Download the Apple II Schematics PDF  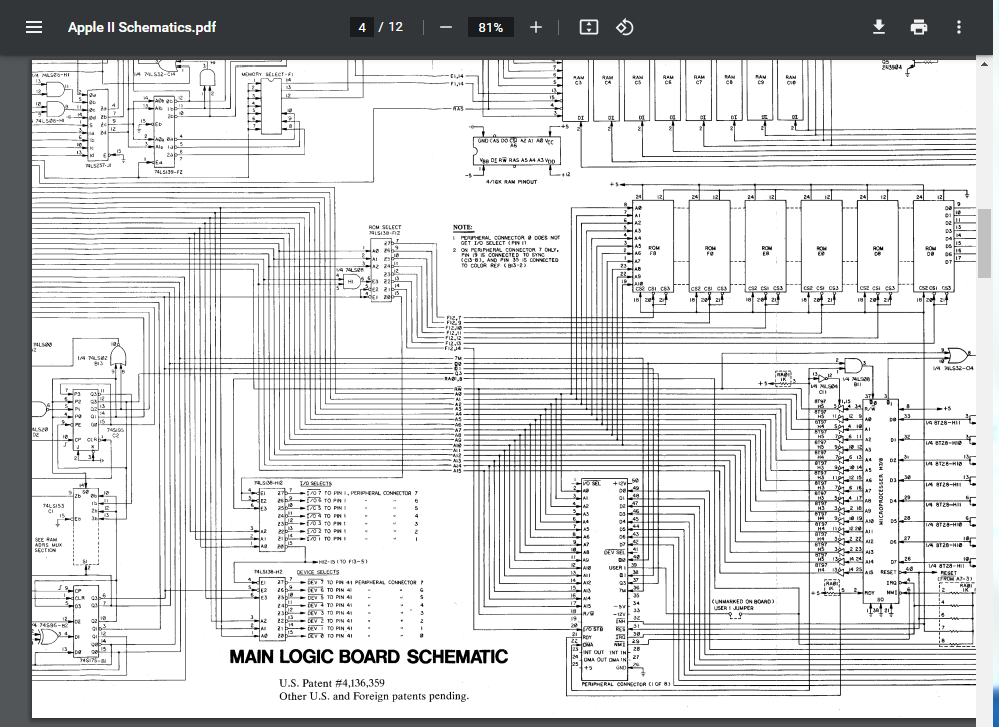[879, 27]
